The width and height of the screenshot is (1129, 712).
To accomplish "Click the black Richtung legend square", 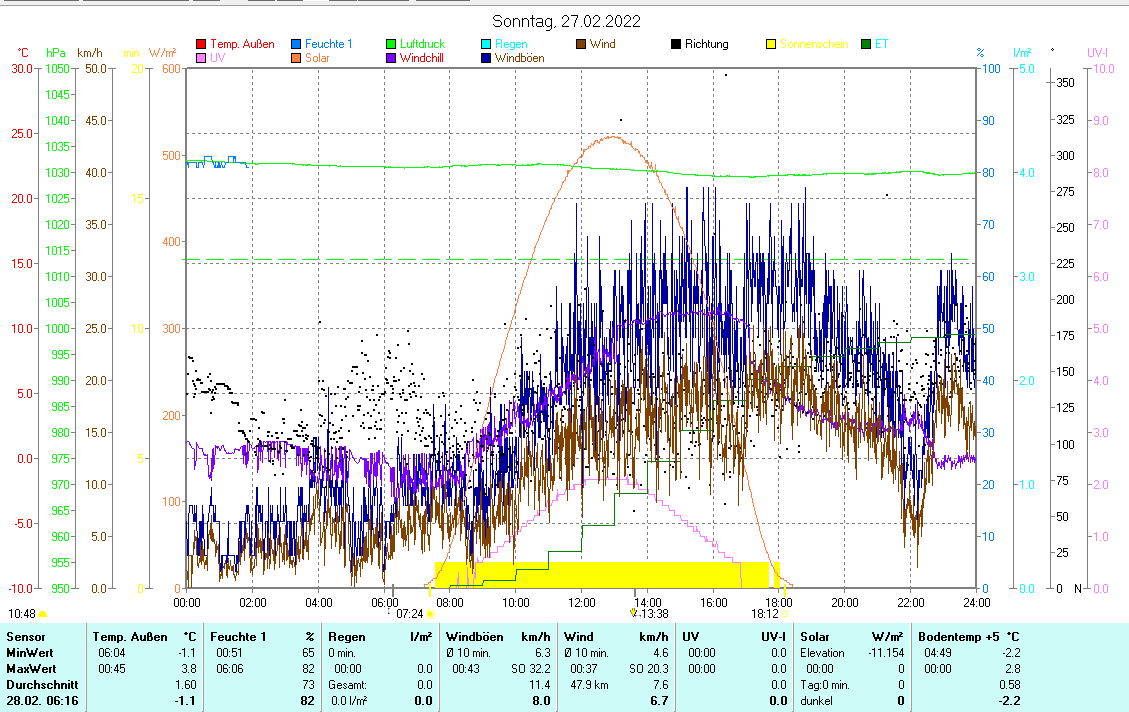I will coord(676,44).
